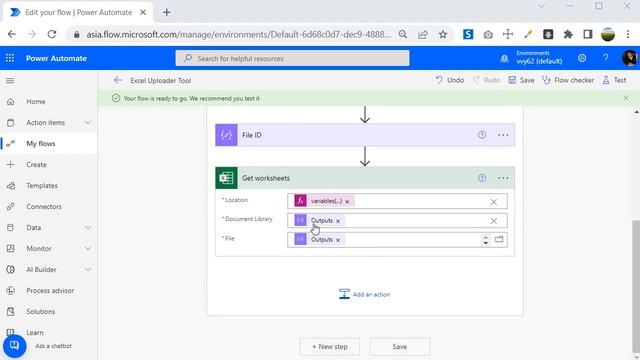Viewport: 640px width, 360px height.
Task: Click the Excel Uploader Tool flow title
Action: click(x=161, y=81)
